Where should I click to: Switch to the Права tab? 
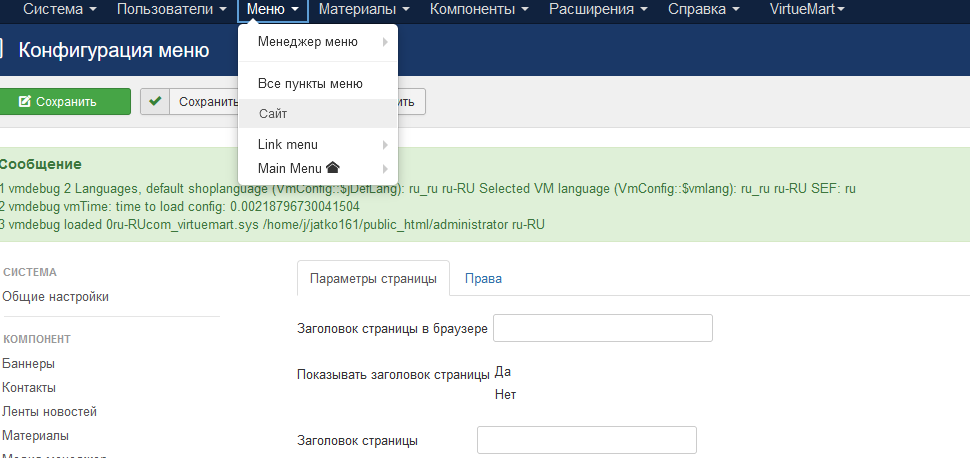(x=483, y=279)
